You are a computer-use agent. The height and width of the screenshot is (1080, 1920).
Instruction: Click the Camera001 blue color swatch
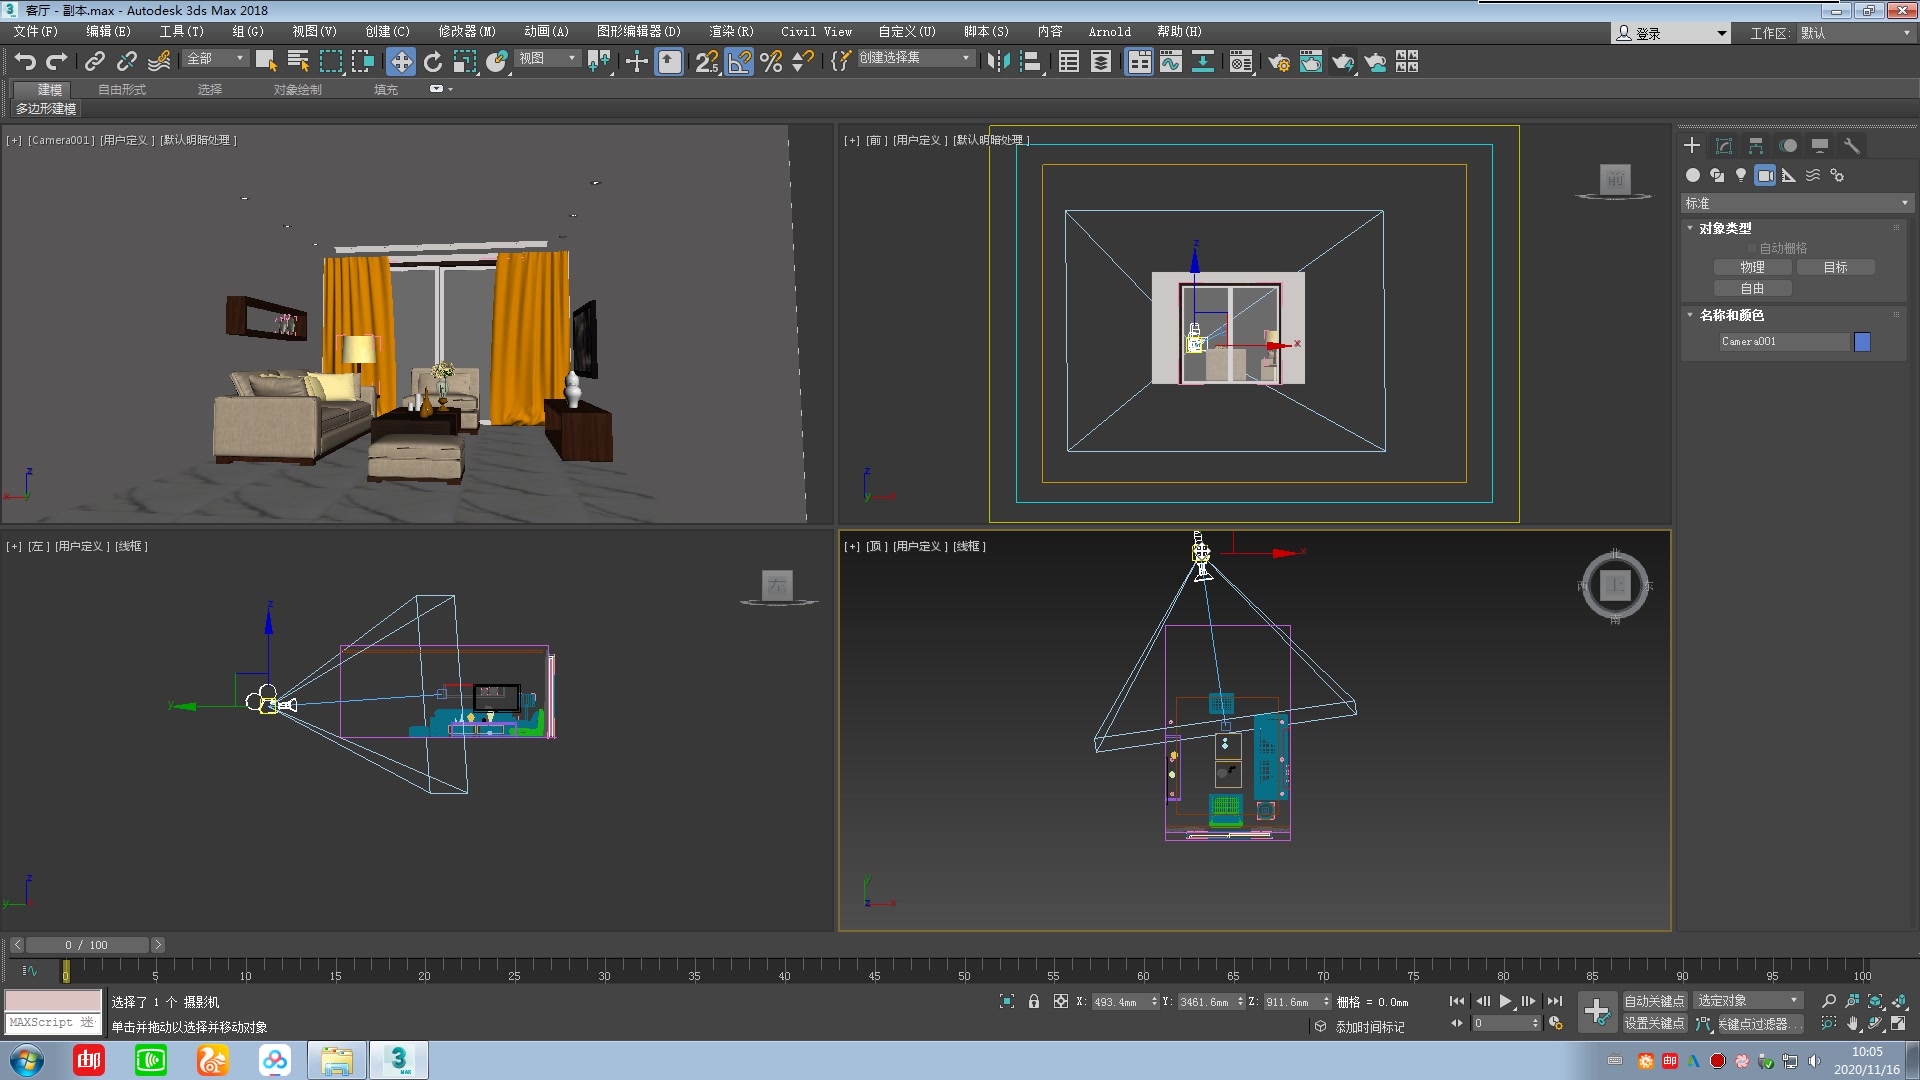(x=1862, y=342)
